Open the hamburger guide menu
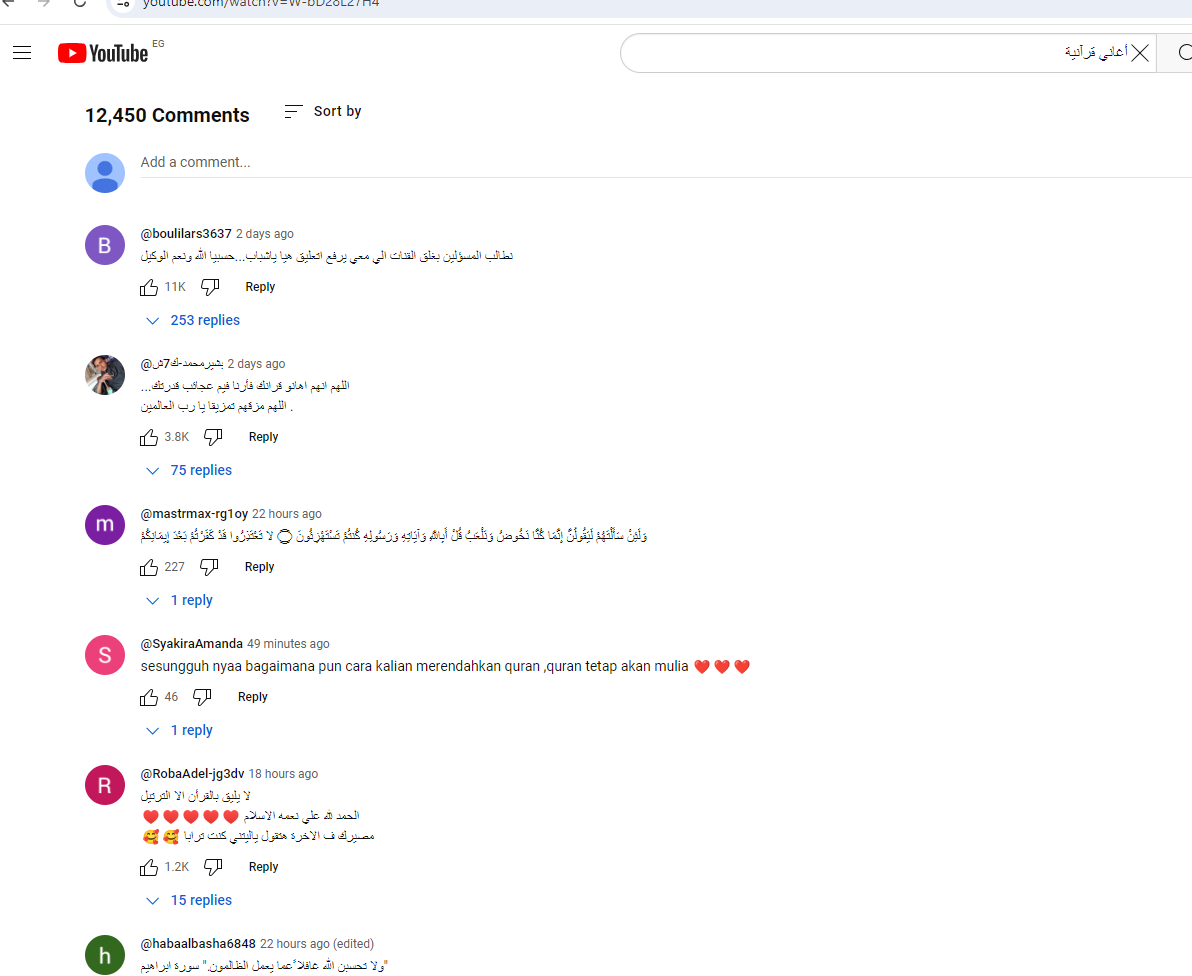Viewport: 1192px width, 976px height. 22,52
